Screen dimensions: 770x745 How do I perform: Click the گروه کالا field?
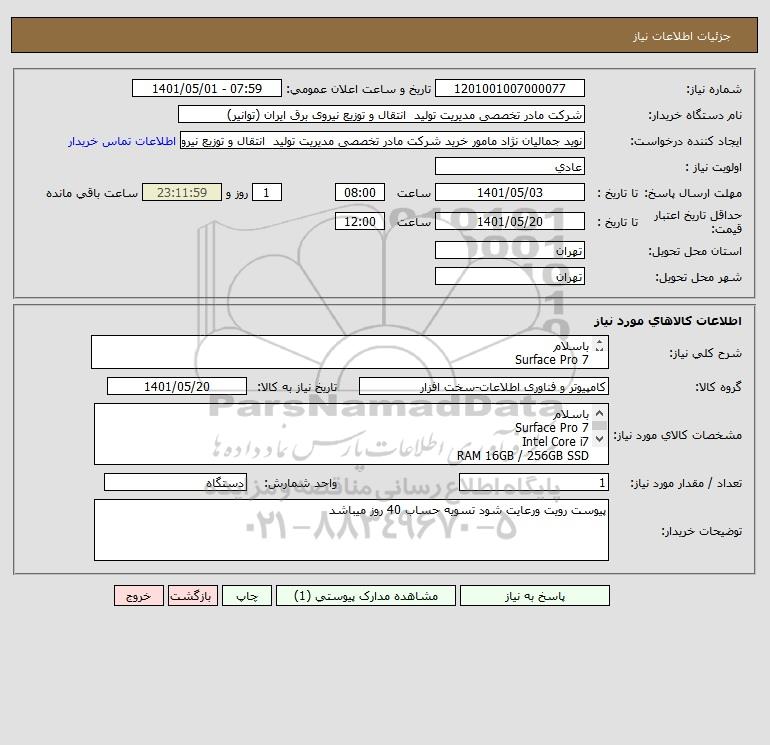tap(484, 386)
